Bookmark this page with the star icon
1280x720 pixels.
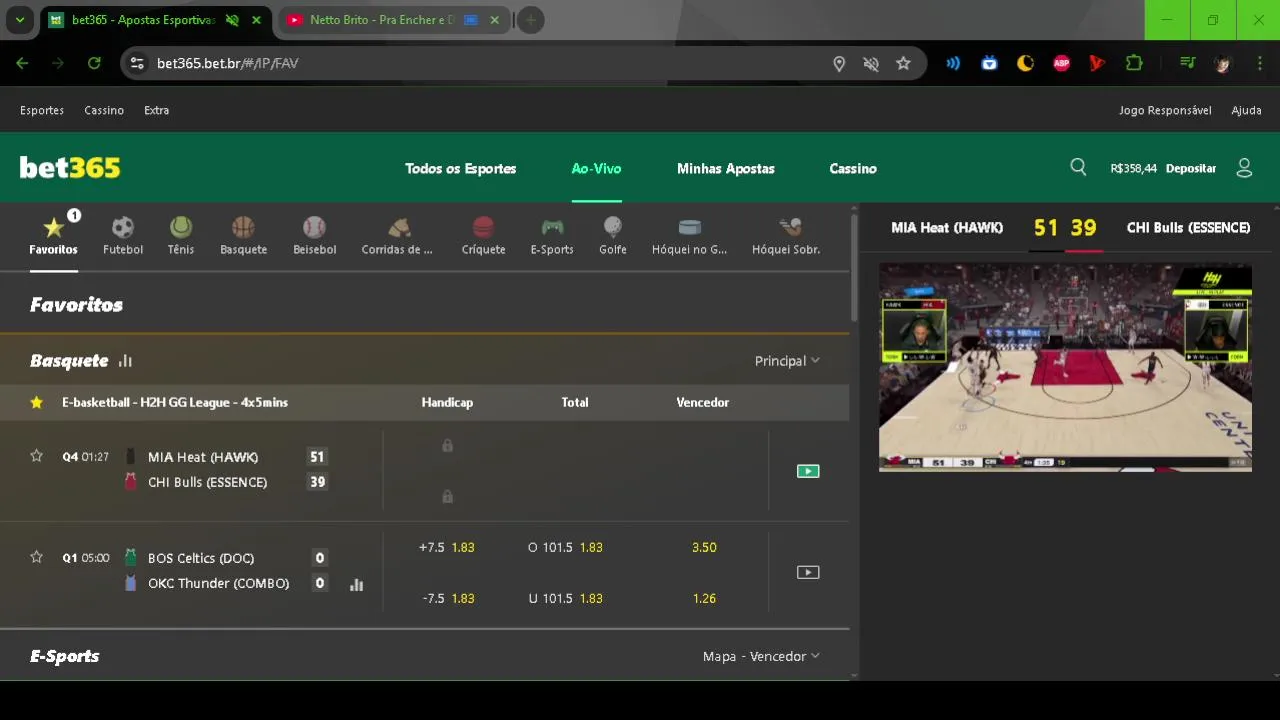tap(903, 63)
